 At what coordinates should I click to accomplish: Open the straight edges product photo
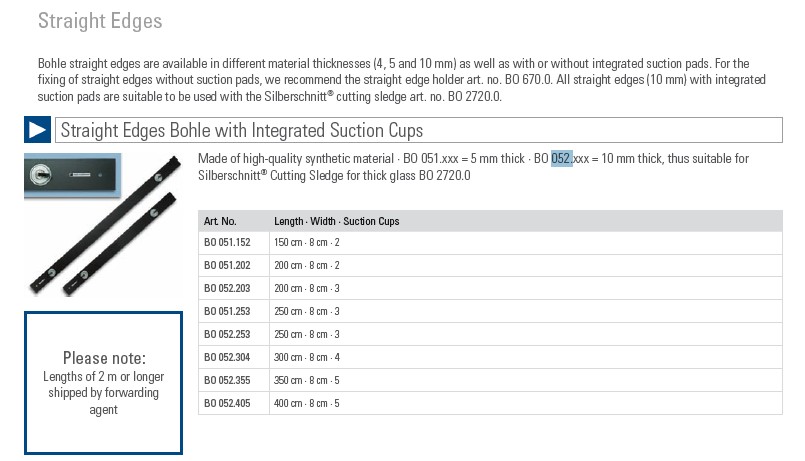[x=103, y=225]
